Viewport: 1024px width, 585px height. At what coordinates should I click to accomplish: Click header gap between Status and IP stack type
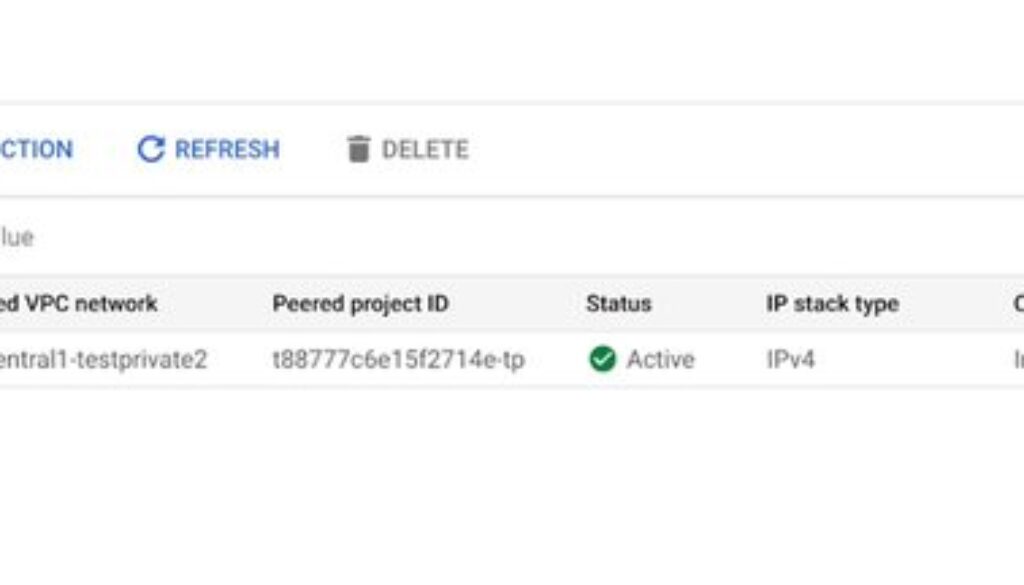coord(708,304)
